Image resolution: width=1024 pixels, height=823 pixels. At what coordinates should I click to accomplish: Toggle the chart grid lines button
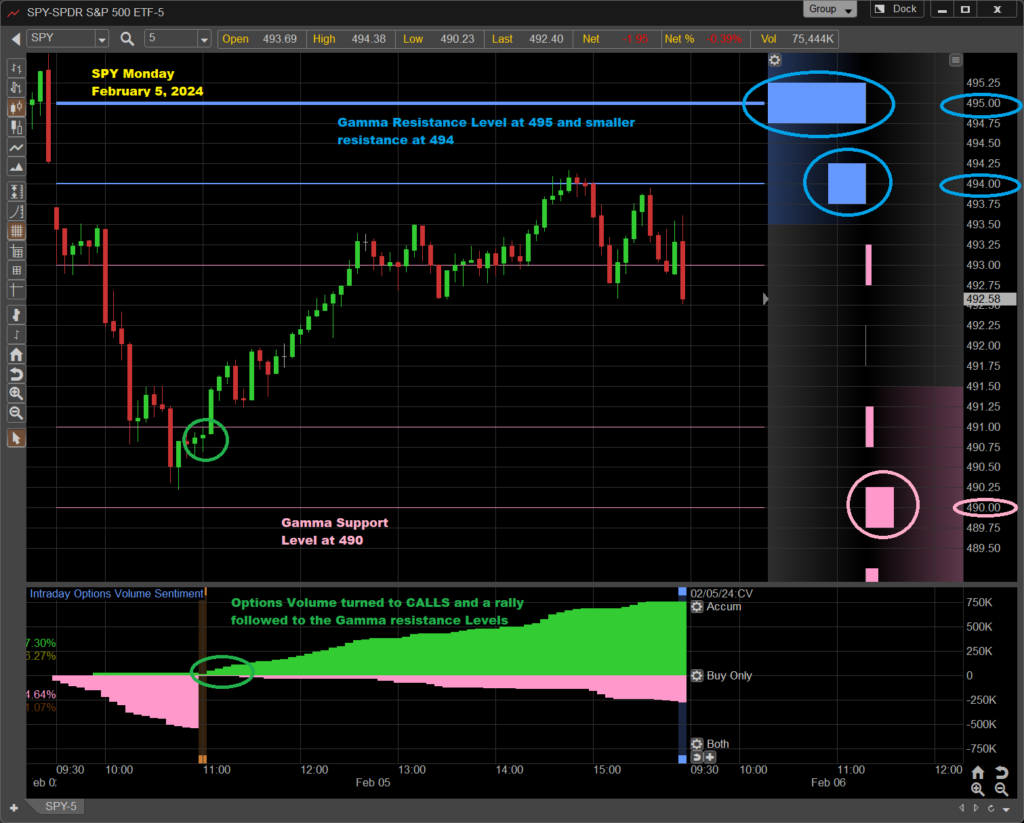click(16, 230)
